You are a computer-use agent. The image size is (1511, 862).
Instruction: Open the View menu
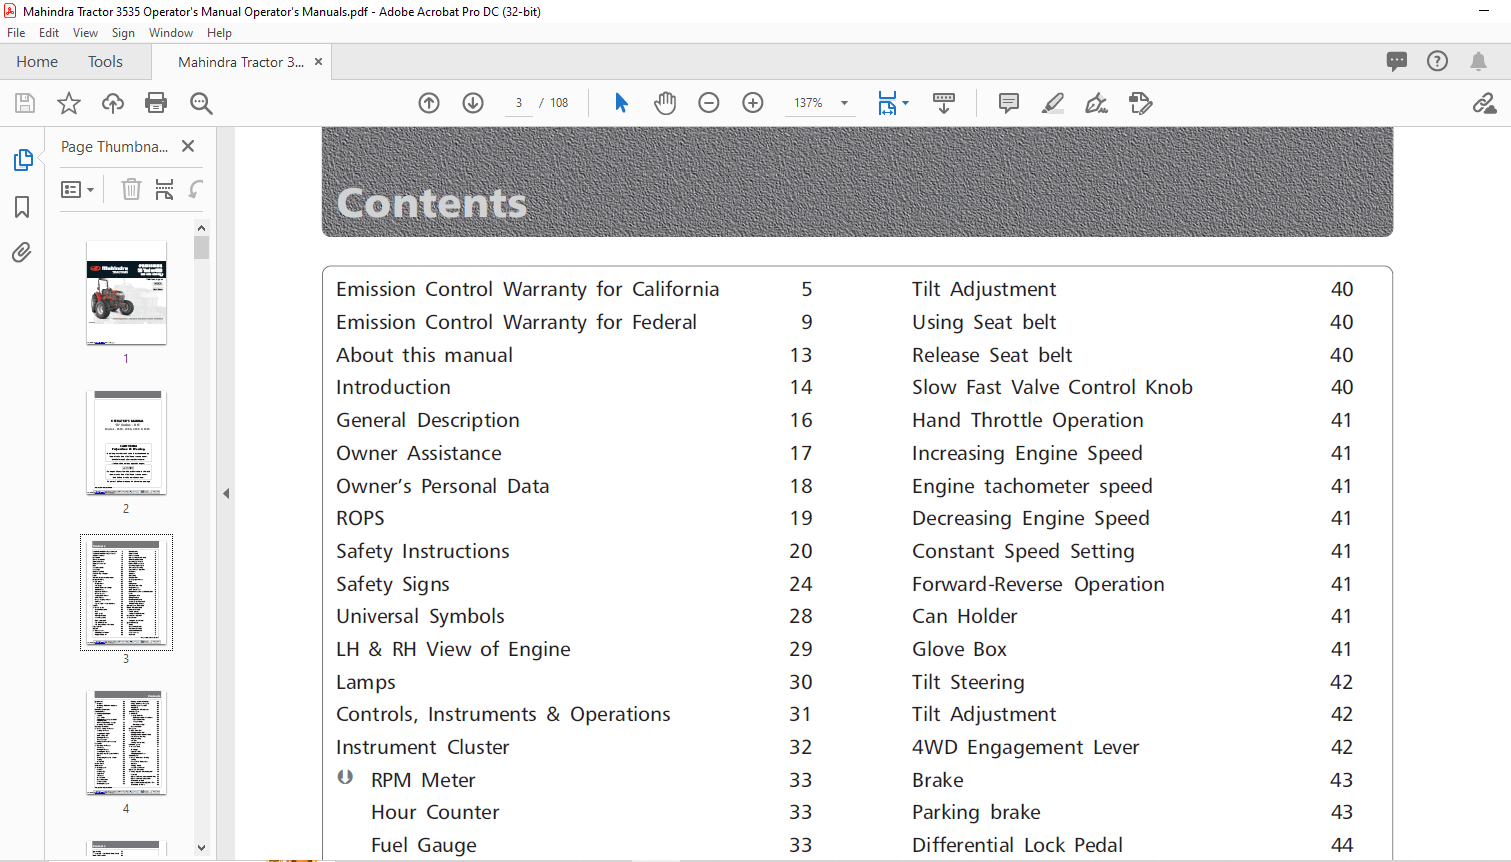pos(86,33)
